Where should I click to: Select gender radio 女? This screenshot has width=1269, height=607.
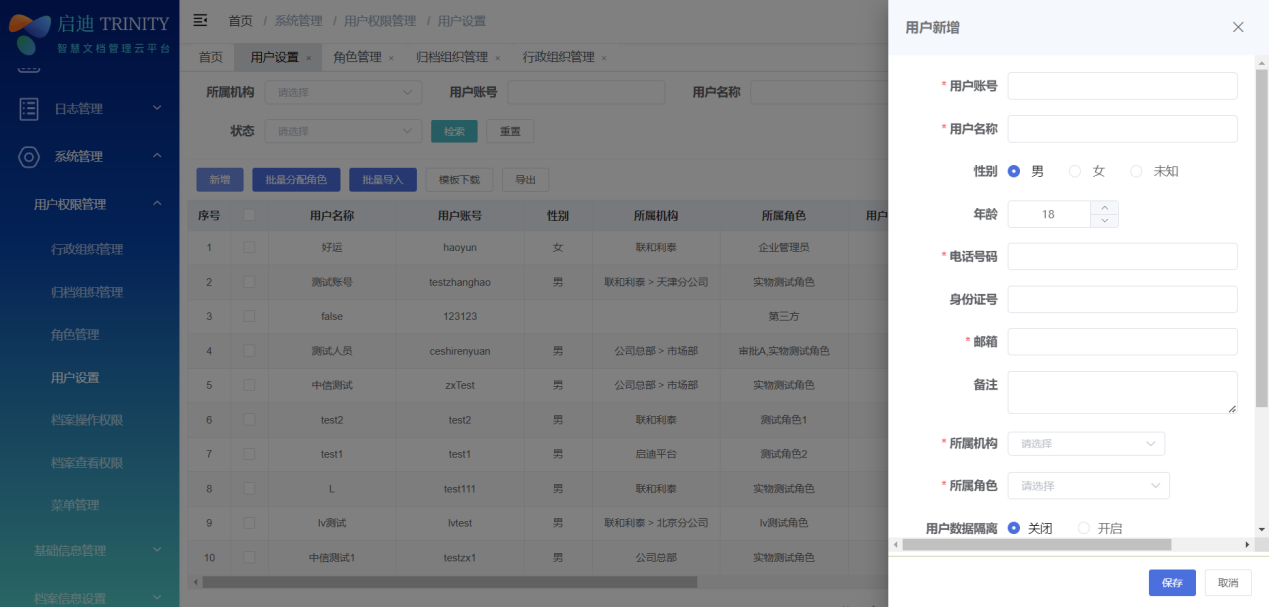pyautogui.click(x=1075, y=171)
